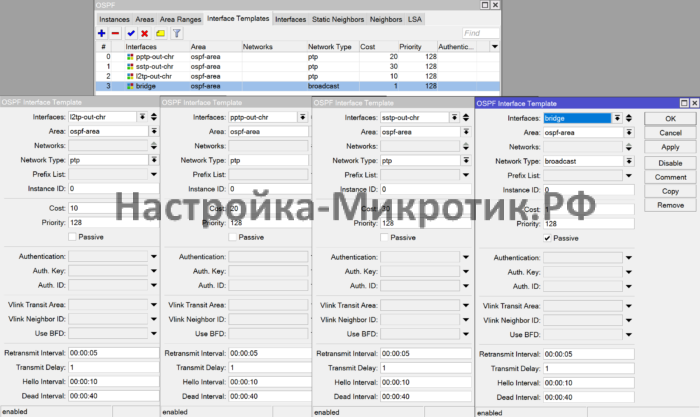Viewport: 700px width, 417px height.
Task: Expand Vlink Neighbor ID in bridge template
Action: pos(629,320)
